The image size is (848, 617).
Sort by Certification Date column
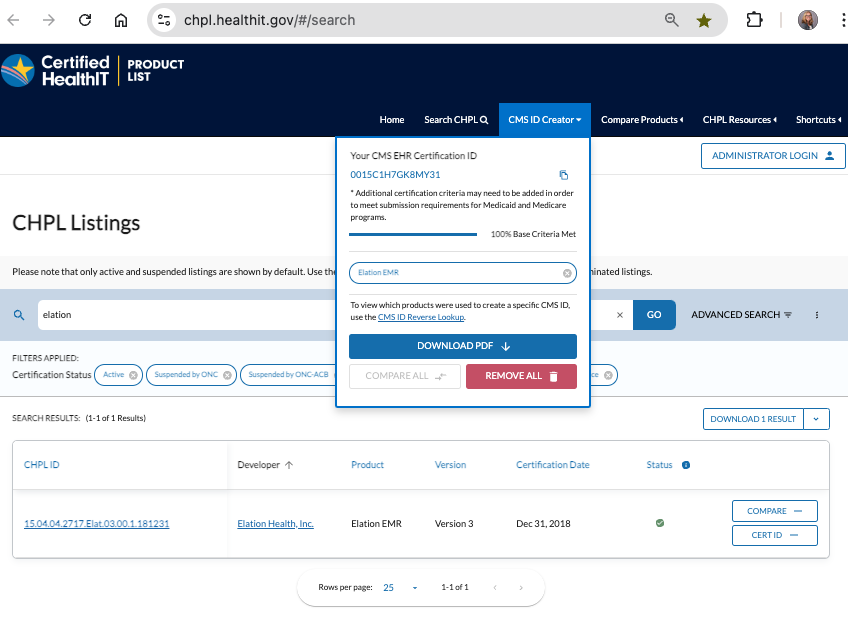coord(552,465)
